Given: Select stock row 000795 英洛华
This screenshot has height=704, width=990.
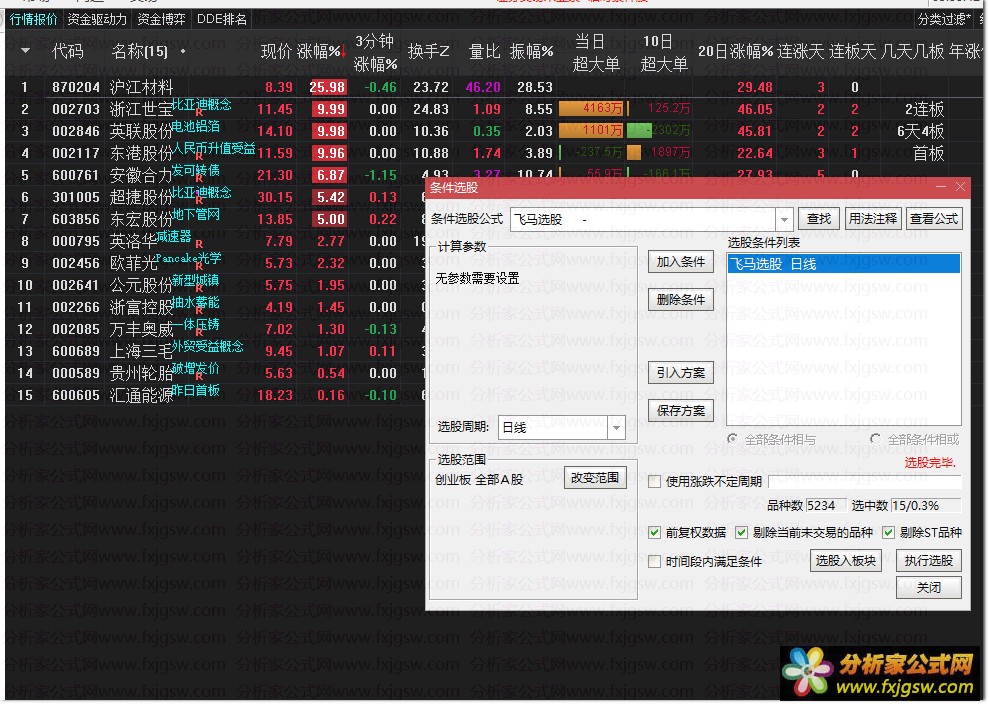Looking at the screenshot, I should (215, 241).
